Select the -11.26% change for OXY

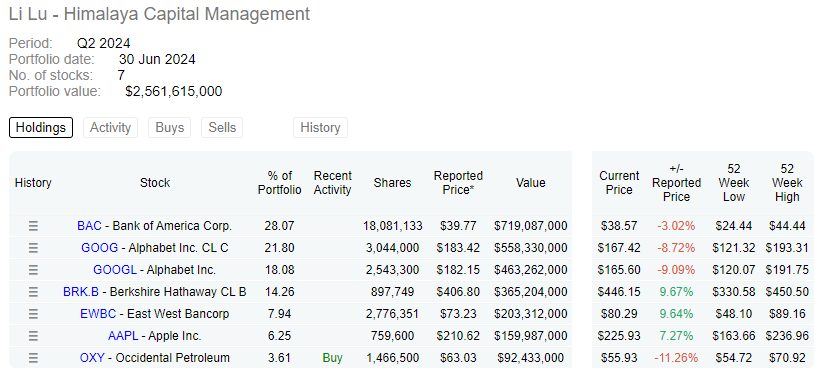[x=676, y=358]
